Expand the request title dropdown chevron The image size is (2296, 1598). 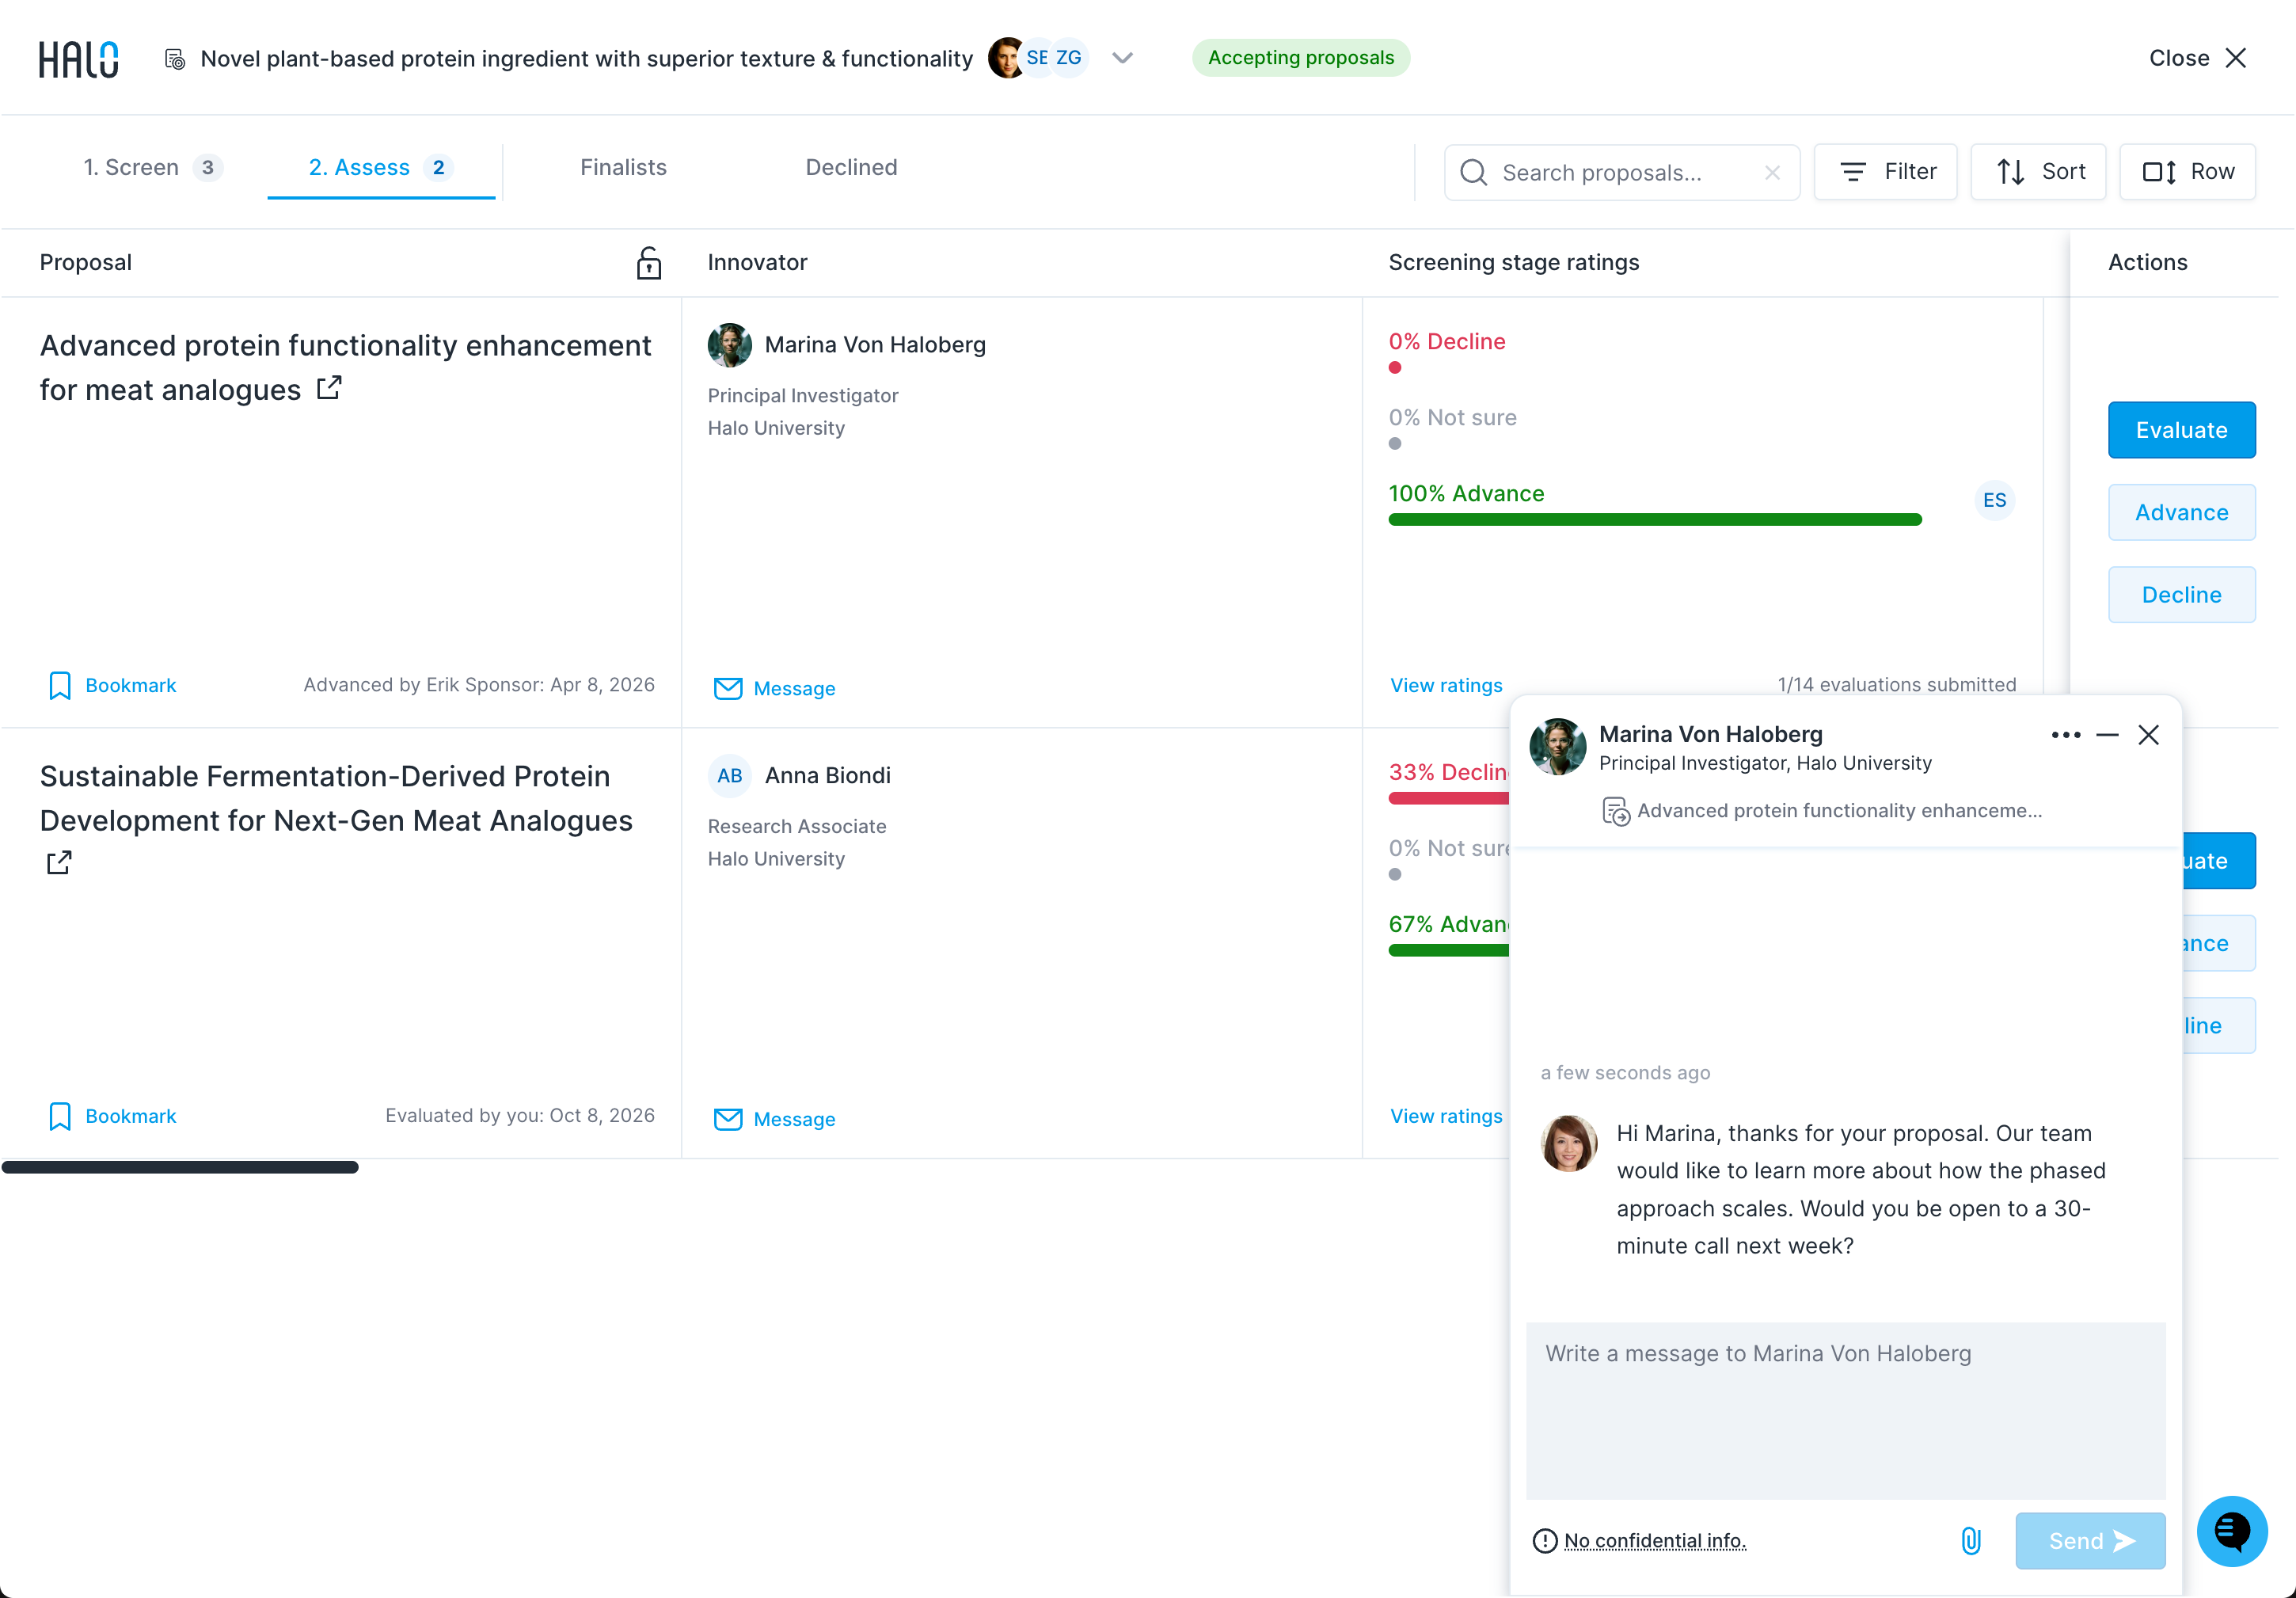click(x=1123, y=58)
